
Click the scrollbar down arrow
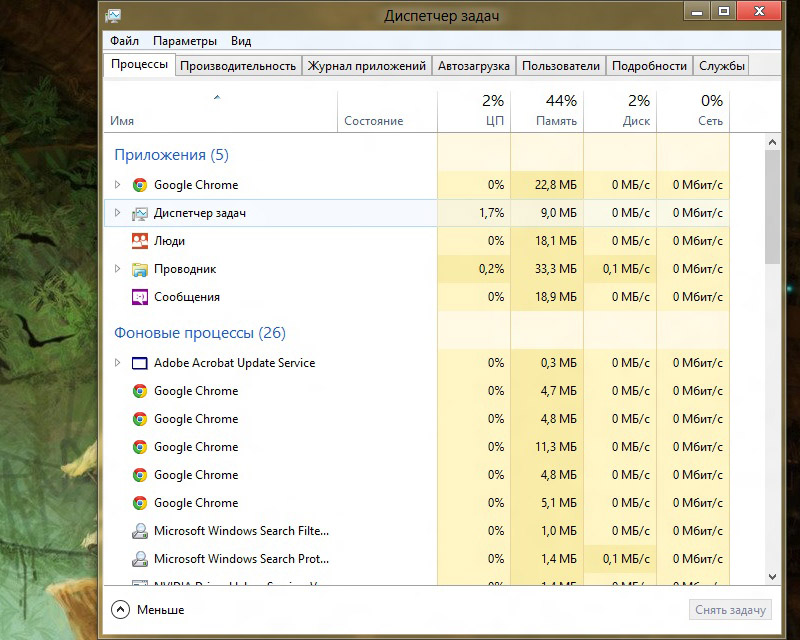click(772, 577)
